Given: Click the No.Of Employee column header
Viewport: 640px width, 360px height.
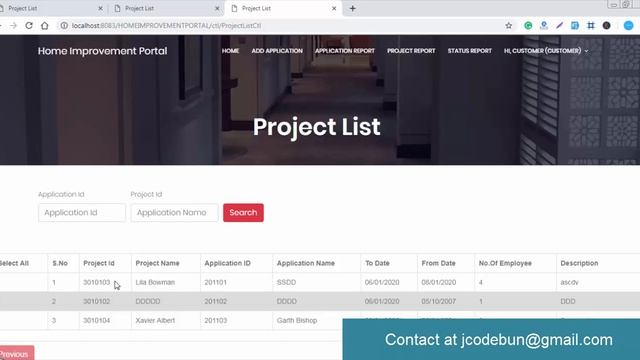Looking at the screenshot, I should pyautogui.click(x=505, y=263).
